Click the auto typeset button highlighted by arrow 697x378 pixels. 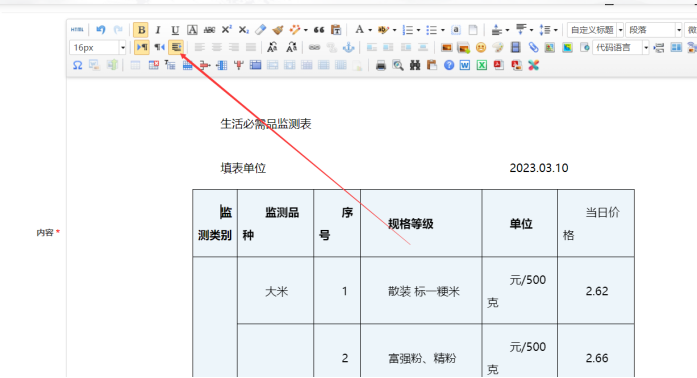(176, 47)
